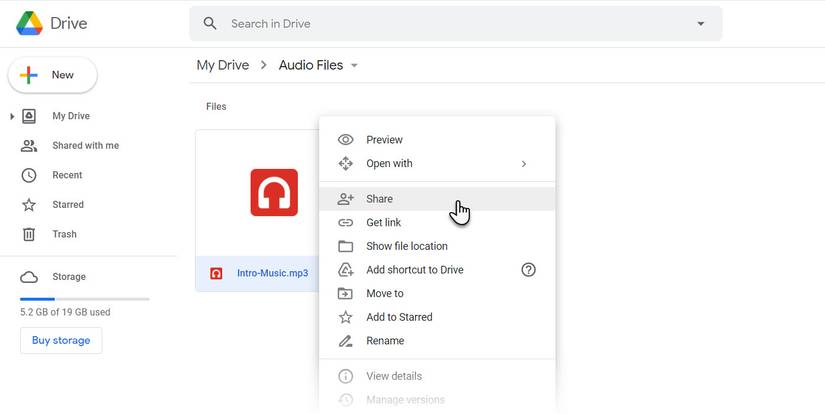
Task: Click the Shared with me people icon
Action: coord(29,146)
